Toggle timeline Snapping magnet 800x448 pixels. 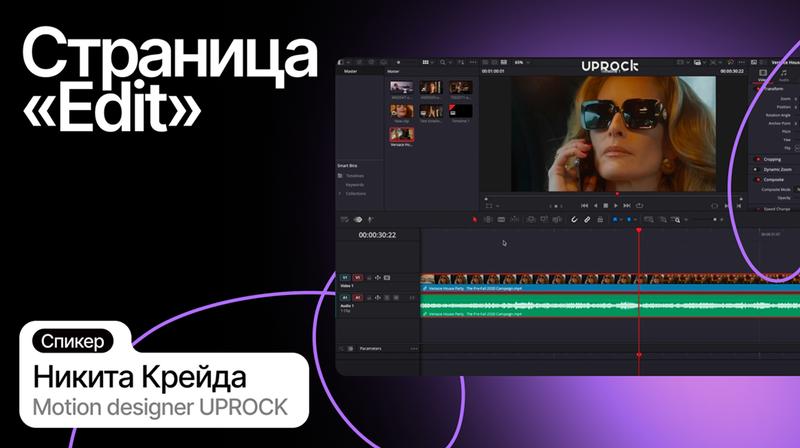coord(574,220)
